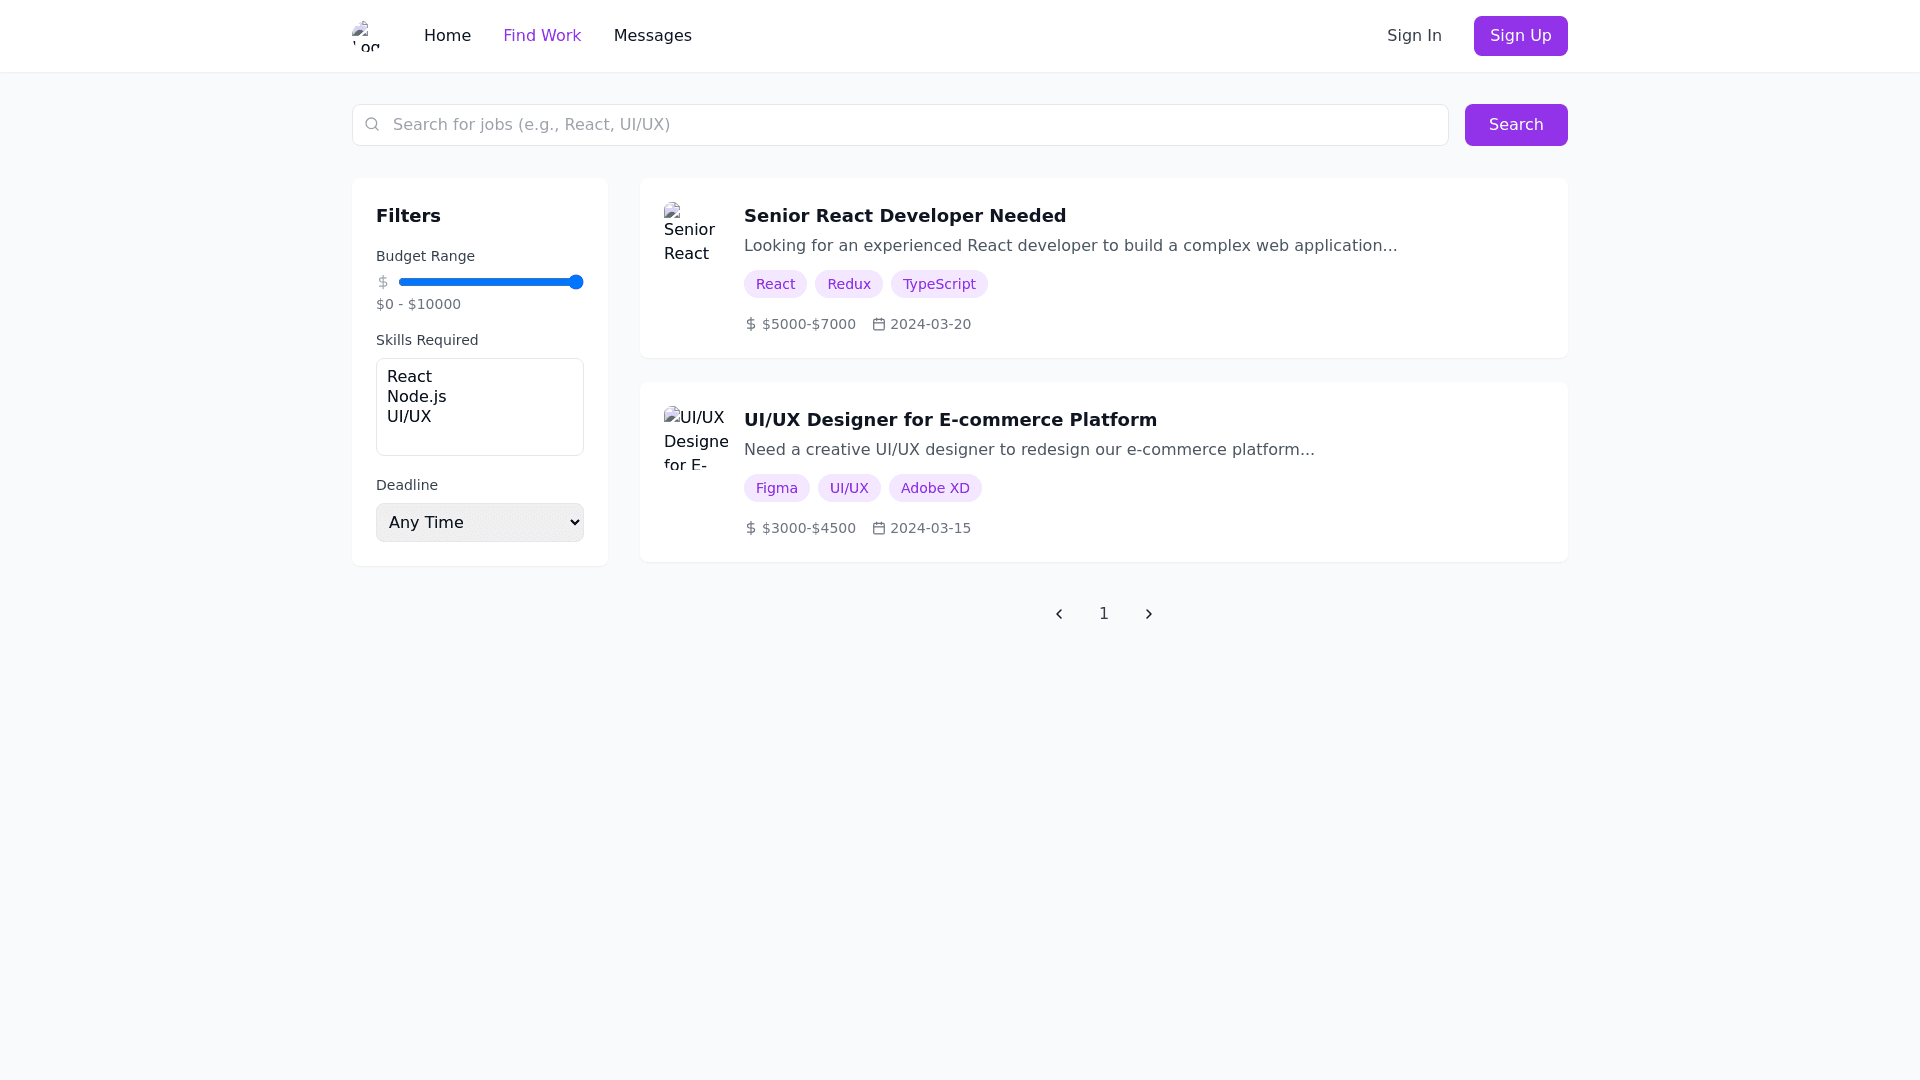Open the Any Time deadline dropdown

point(480,522)
